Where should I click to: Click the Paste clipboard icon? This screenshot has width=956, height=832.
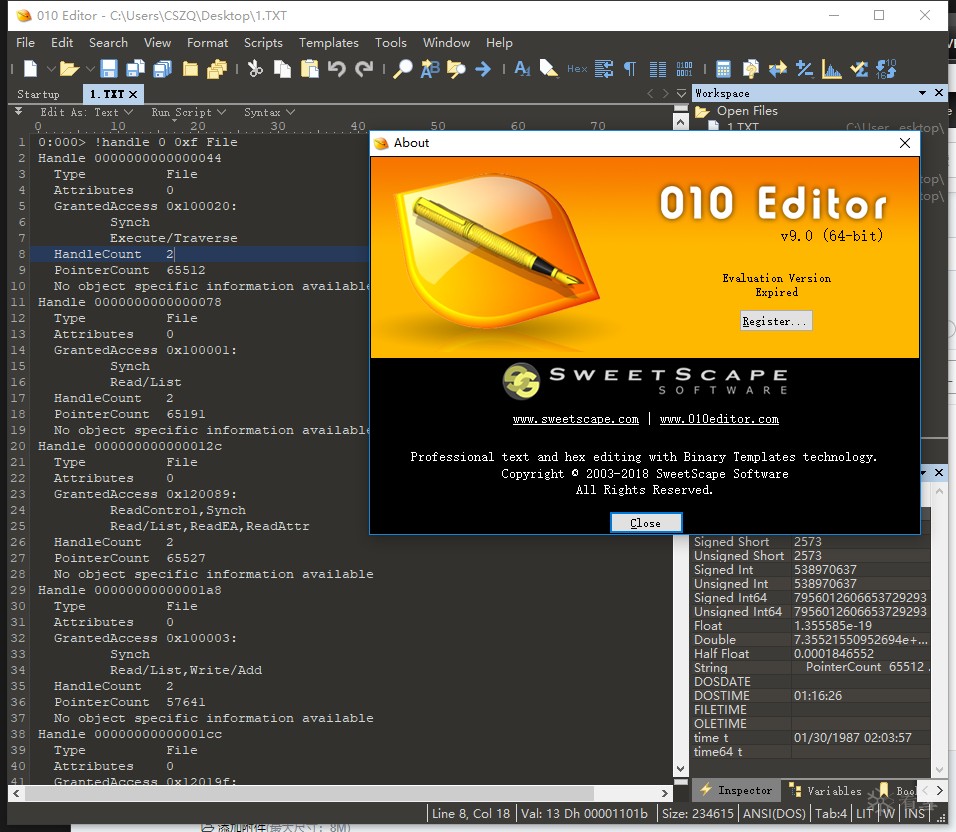[x=310, y=69]
